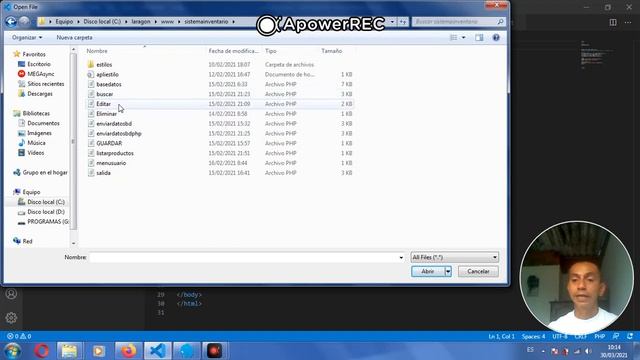The image size is (640, 360).
Task: Focus the search sistemainventario field
Action: [x=454, y=22]
